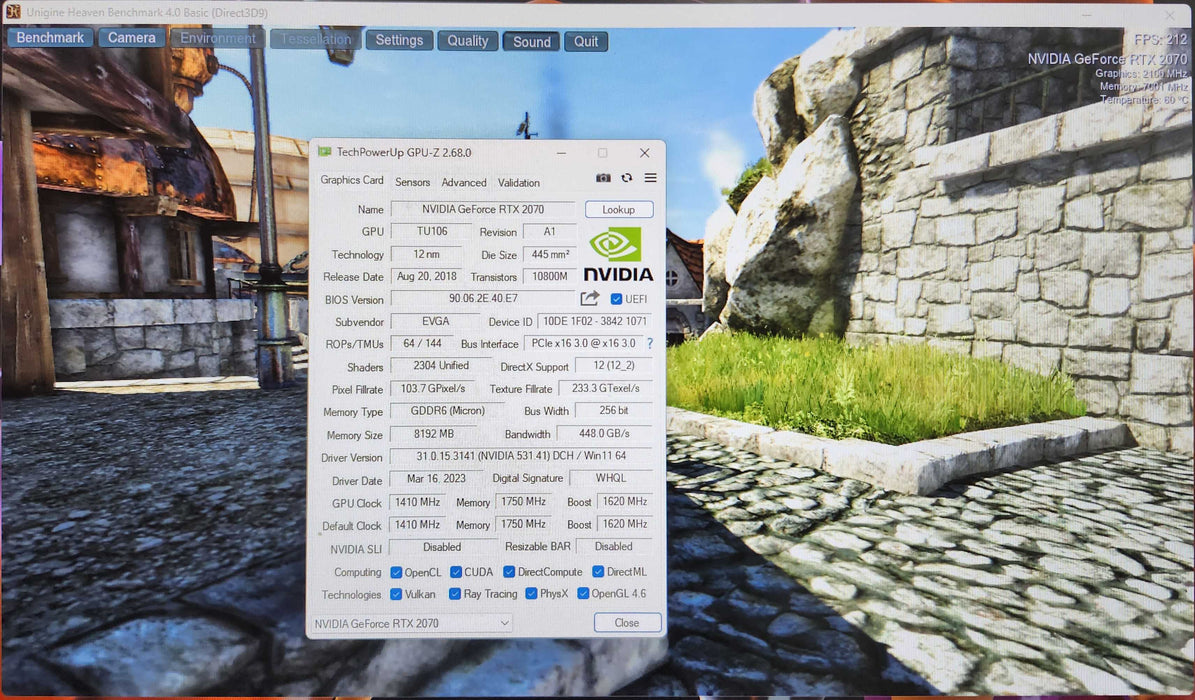Click the Die Size 445 mm² field
This screenshot has height=700, width=1195.
pos(550,254)
